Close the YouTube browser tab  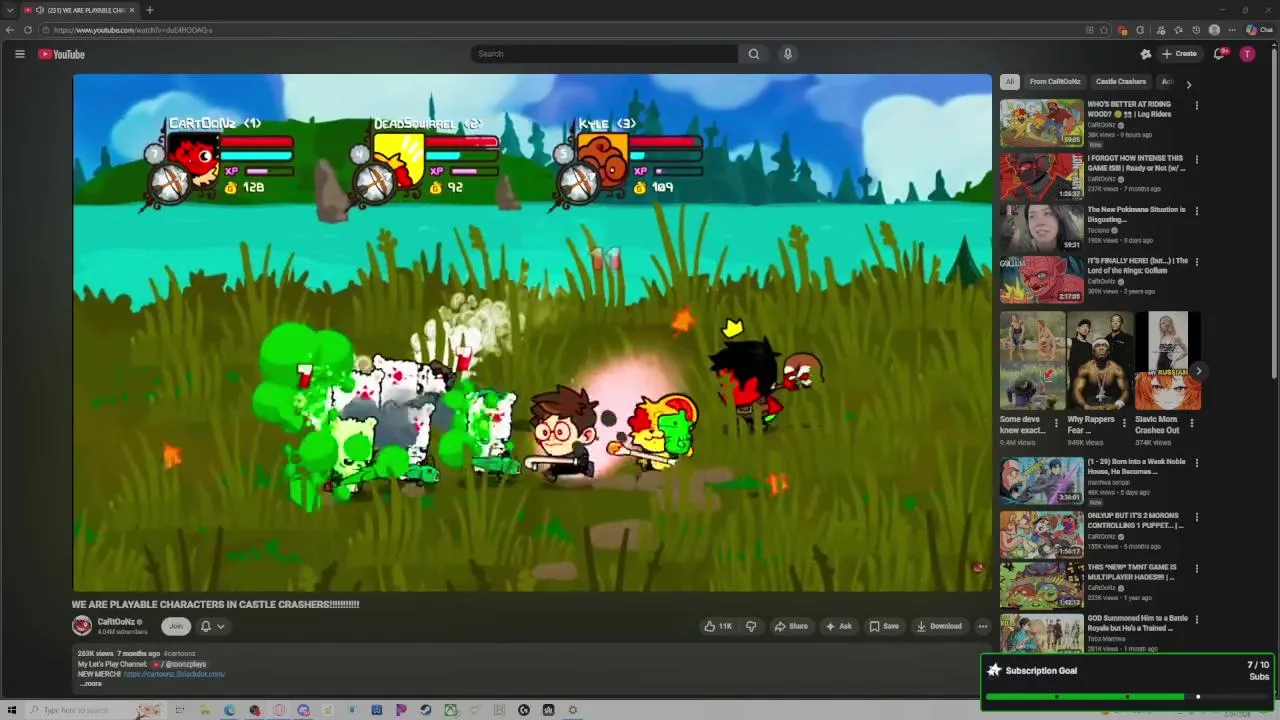[x=132, y=10]
